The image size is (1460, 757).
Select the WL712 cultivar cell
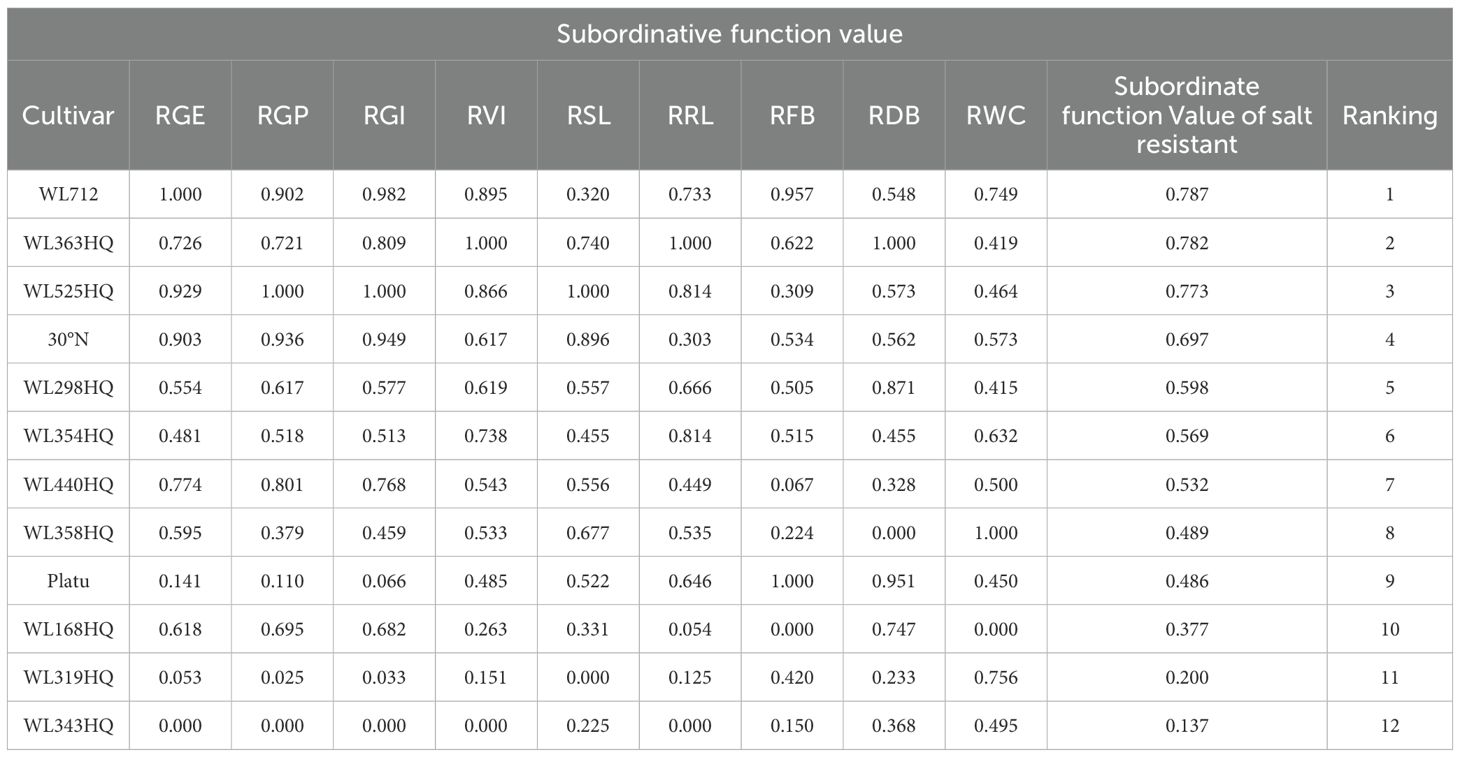point(68,194)
